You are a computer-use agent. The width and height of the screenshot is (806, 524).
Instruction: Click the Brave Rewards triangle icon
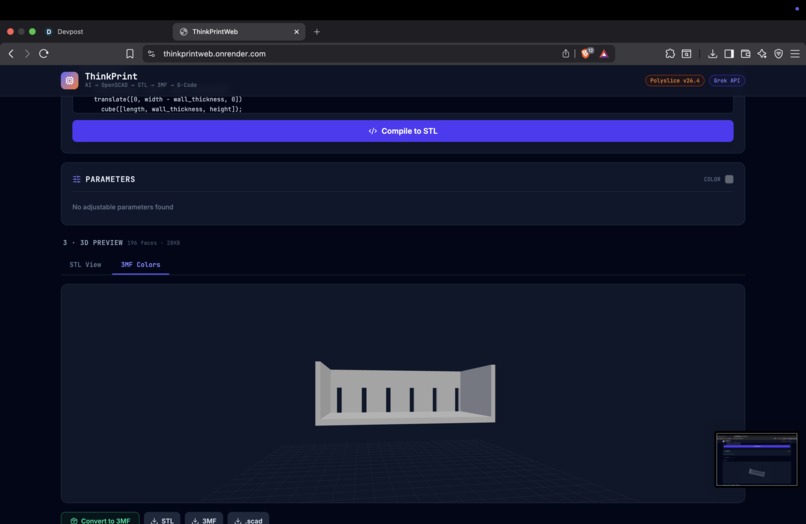click(604, 53)
